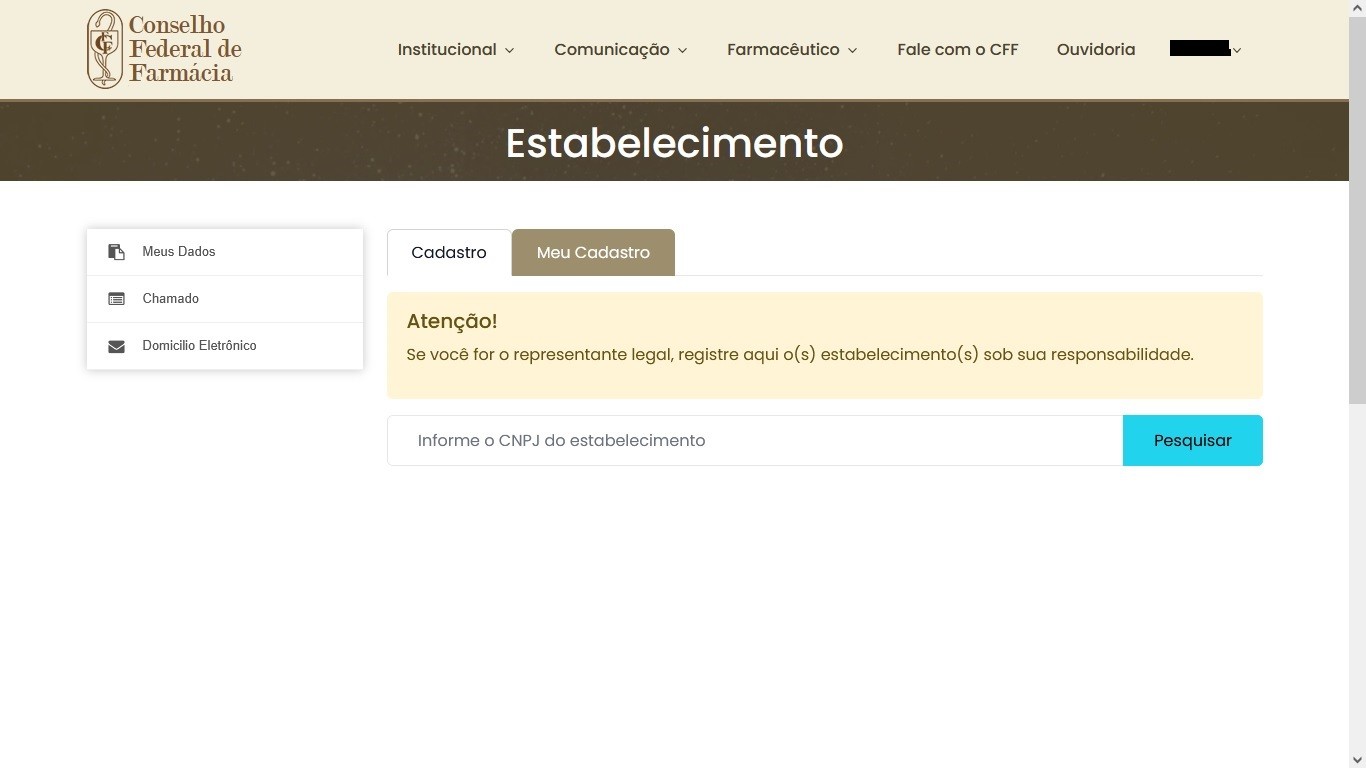1366x768 pixels.
Task: Go to Fale com o CFF
Action: coord(957,50)
